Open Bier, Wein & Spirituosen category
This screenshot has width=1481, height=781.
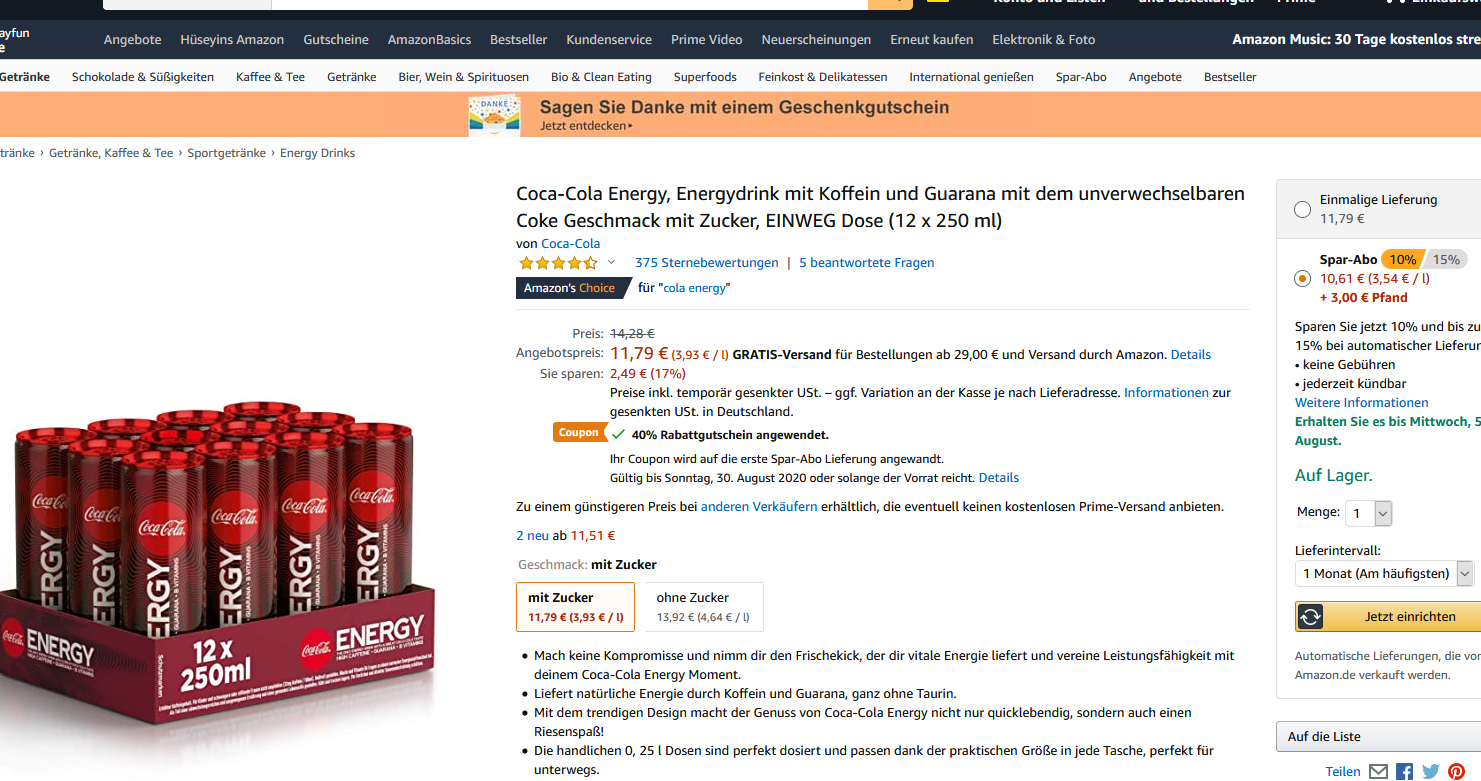[x=464, y=77]
